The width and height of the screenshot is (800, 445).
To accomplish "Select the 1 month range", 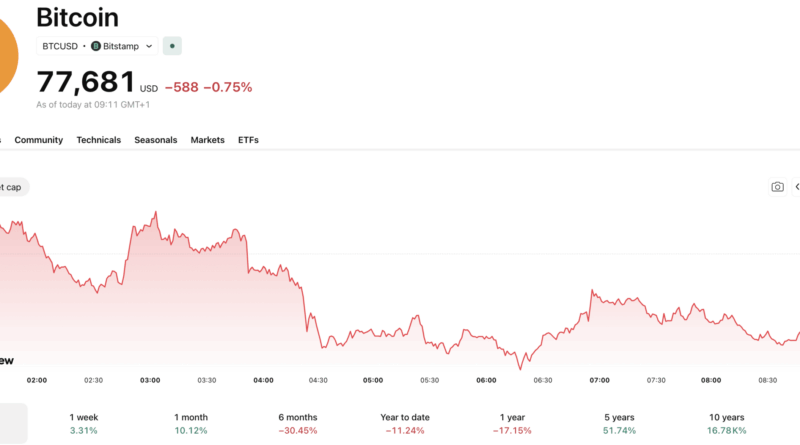I will click(189, 423).
